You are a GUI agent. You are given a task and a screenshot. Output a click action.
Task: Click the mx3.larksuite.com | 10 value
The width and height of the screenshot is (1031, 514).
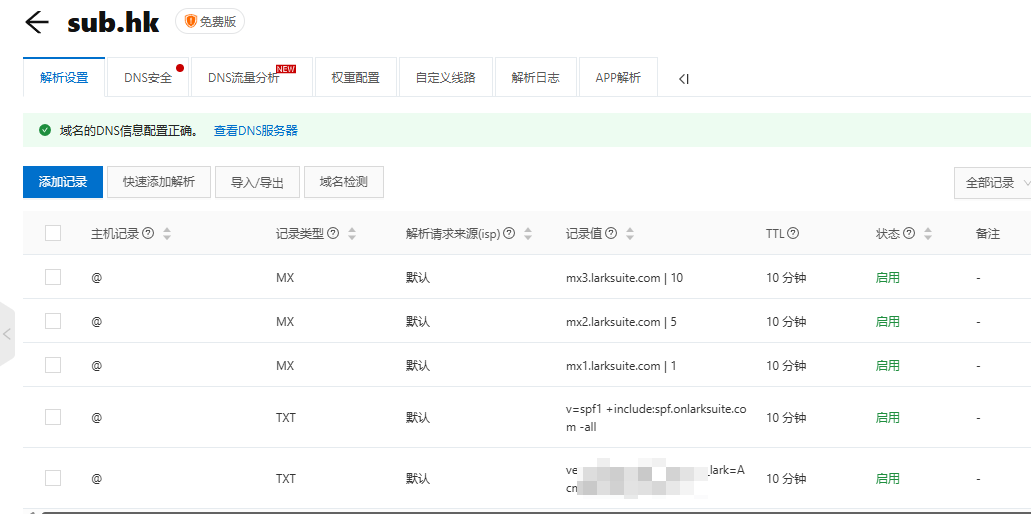[x=624, y=278]
